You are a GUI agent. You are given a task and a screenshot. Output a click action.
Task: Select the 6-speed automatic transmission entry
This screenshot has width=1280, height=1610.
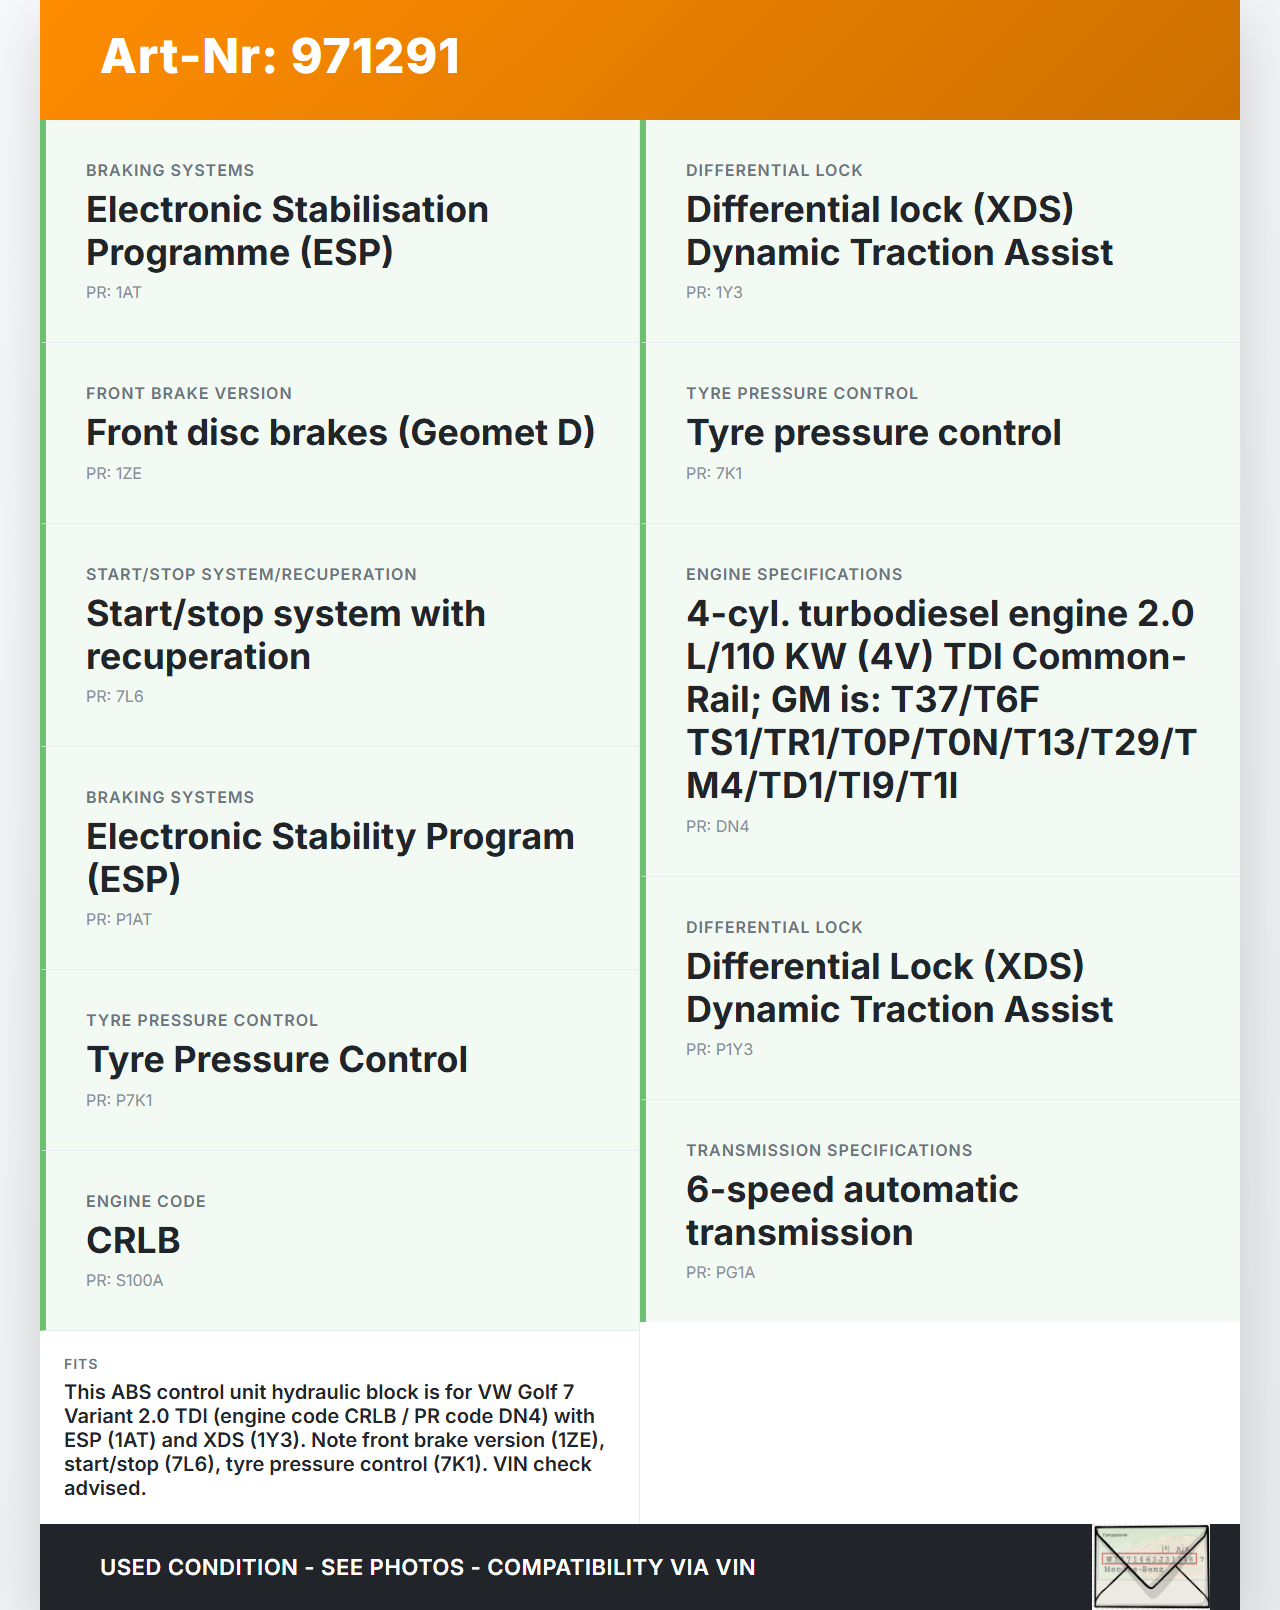852,1211
